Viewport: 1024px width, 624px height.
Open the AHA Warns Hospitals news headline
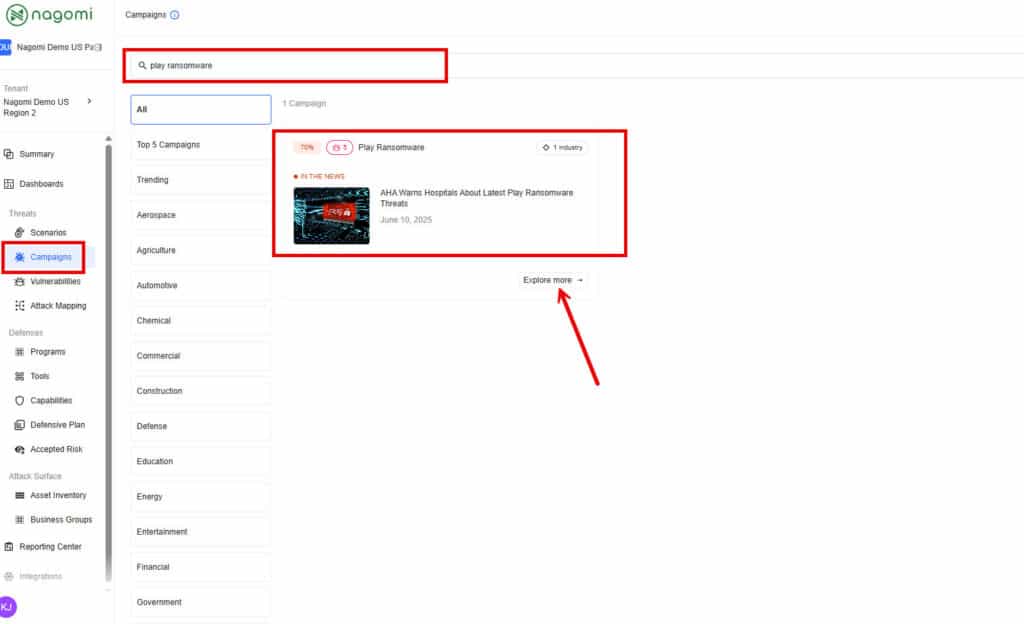coord(476,198)
